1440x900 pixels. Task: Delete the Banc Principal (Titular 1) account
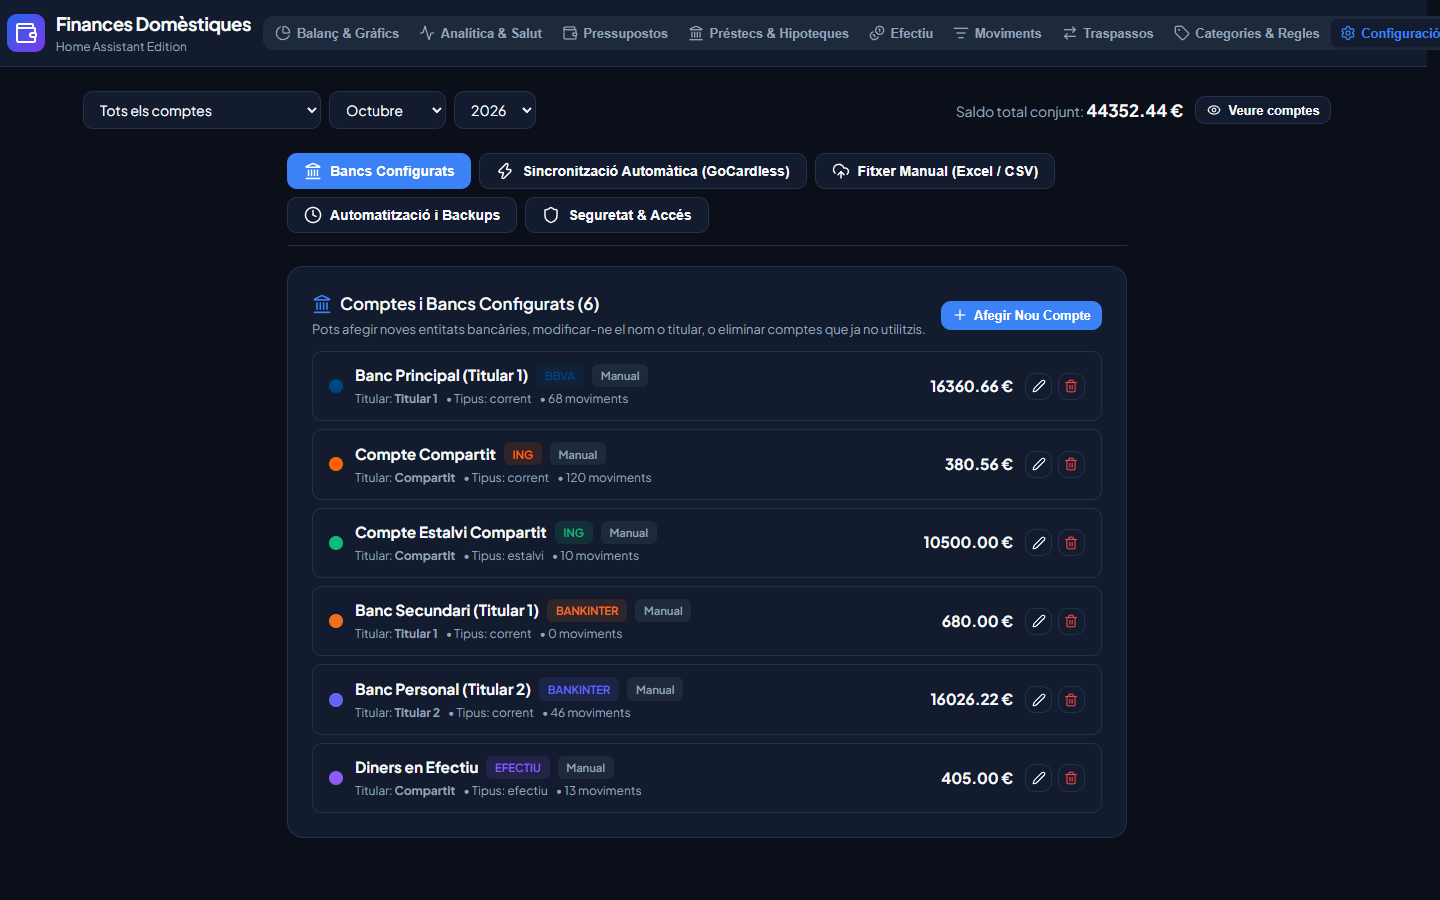(1071, 386)
